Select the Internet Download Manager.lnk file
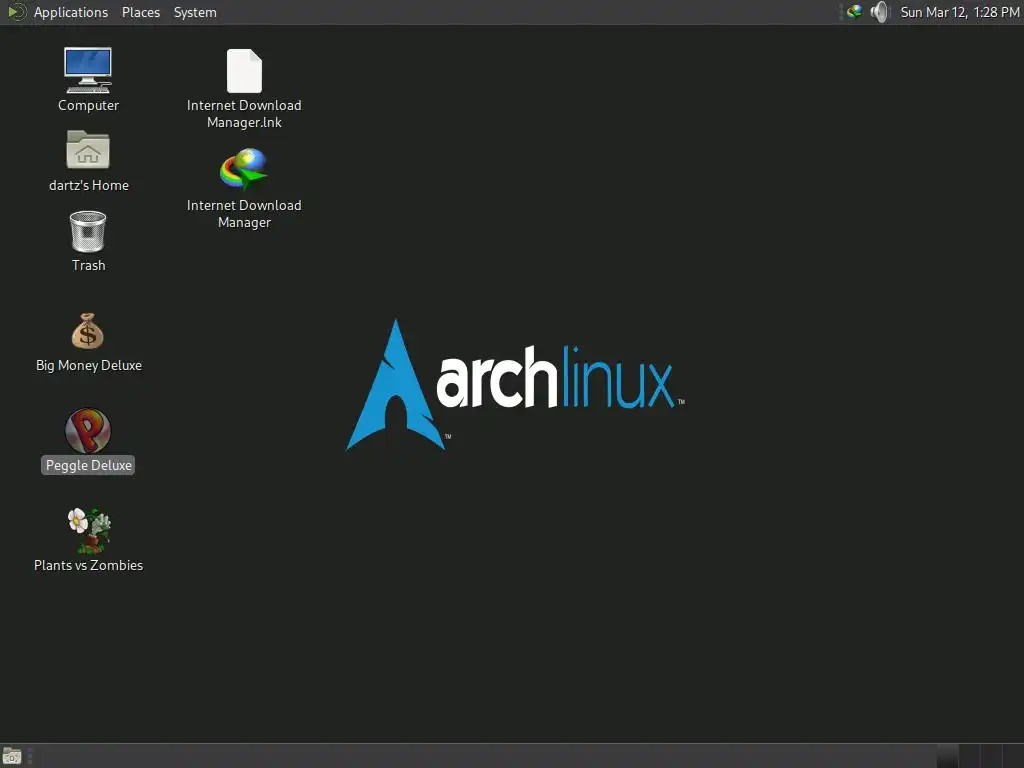The image size is (1024, 768). (244, 71)
